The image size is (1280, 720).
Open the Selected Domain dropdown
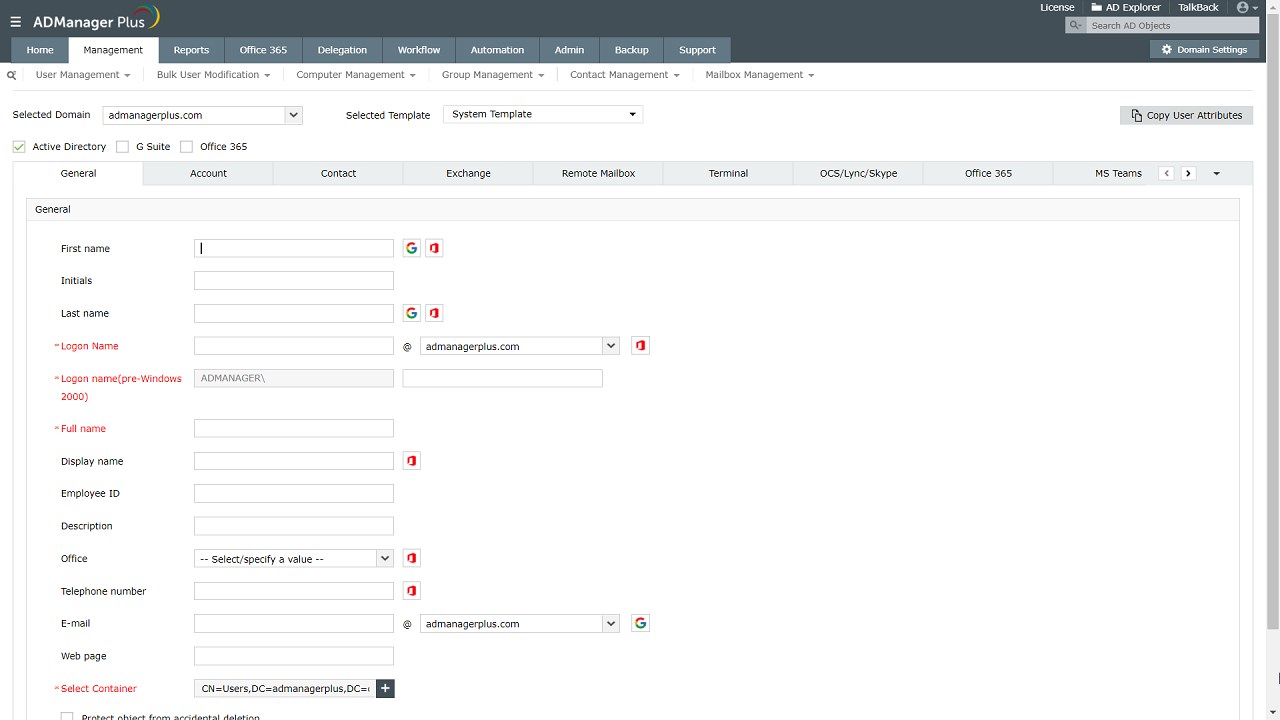(x=202, y=115)
